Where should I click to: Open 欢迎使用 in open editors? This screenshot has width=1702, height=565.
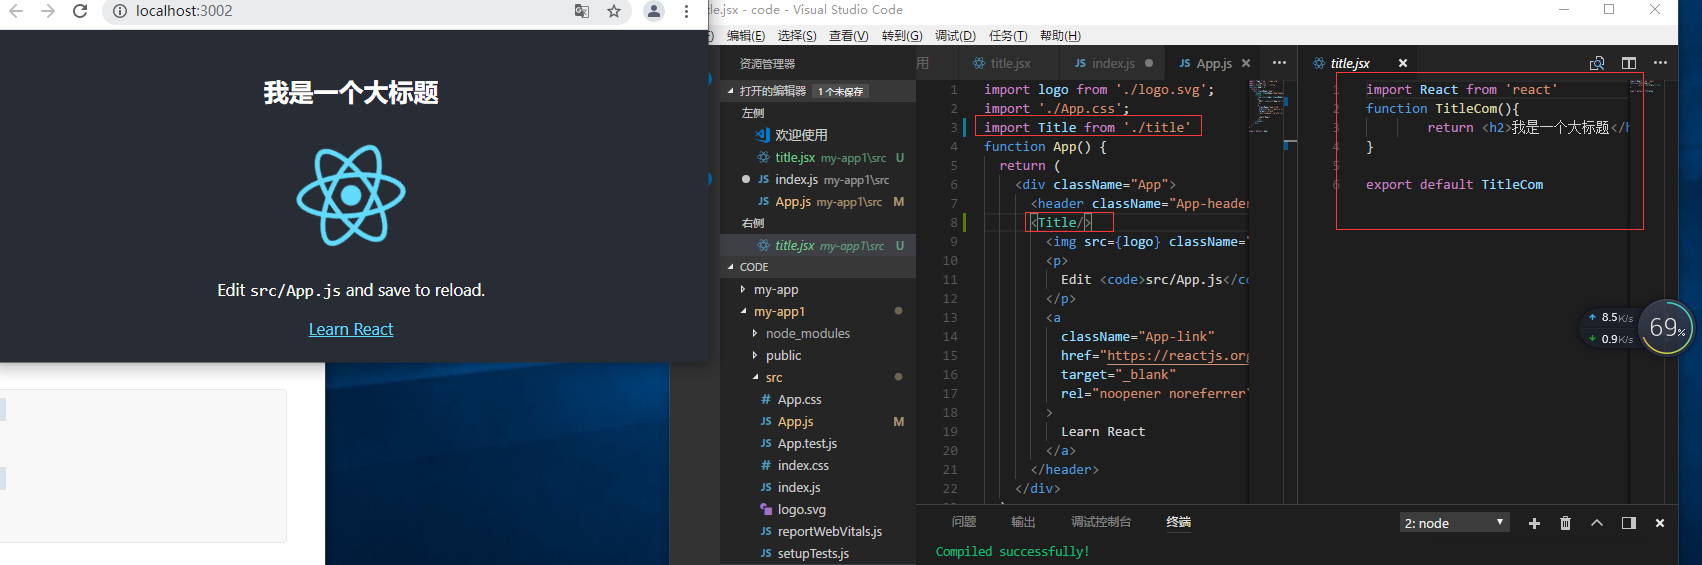pyautogui.click(x=818, y=135)
